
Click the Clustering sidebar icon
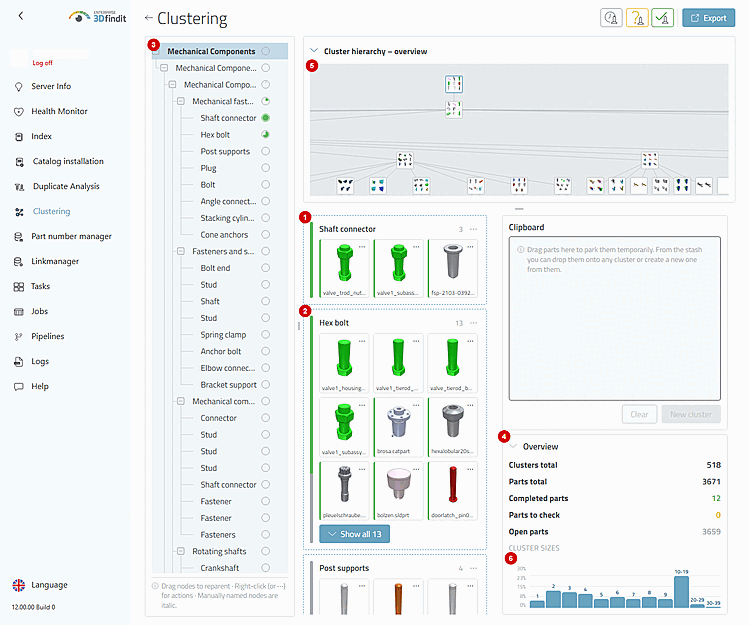click(x=19, y=212)
